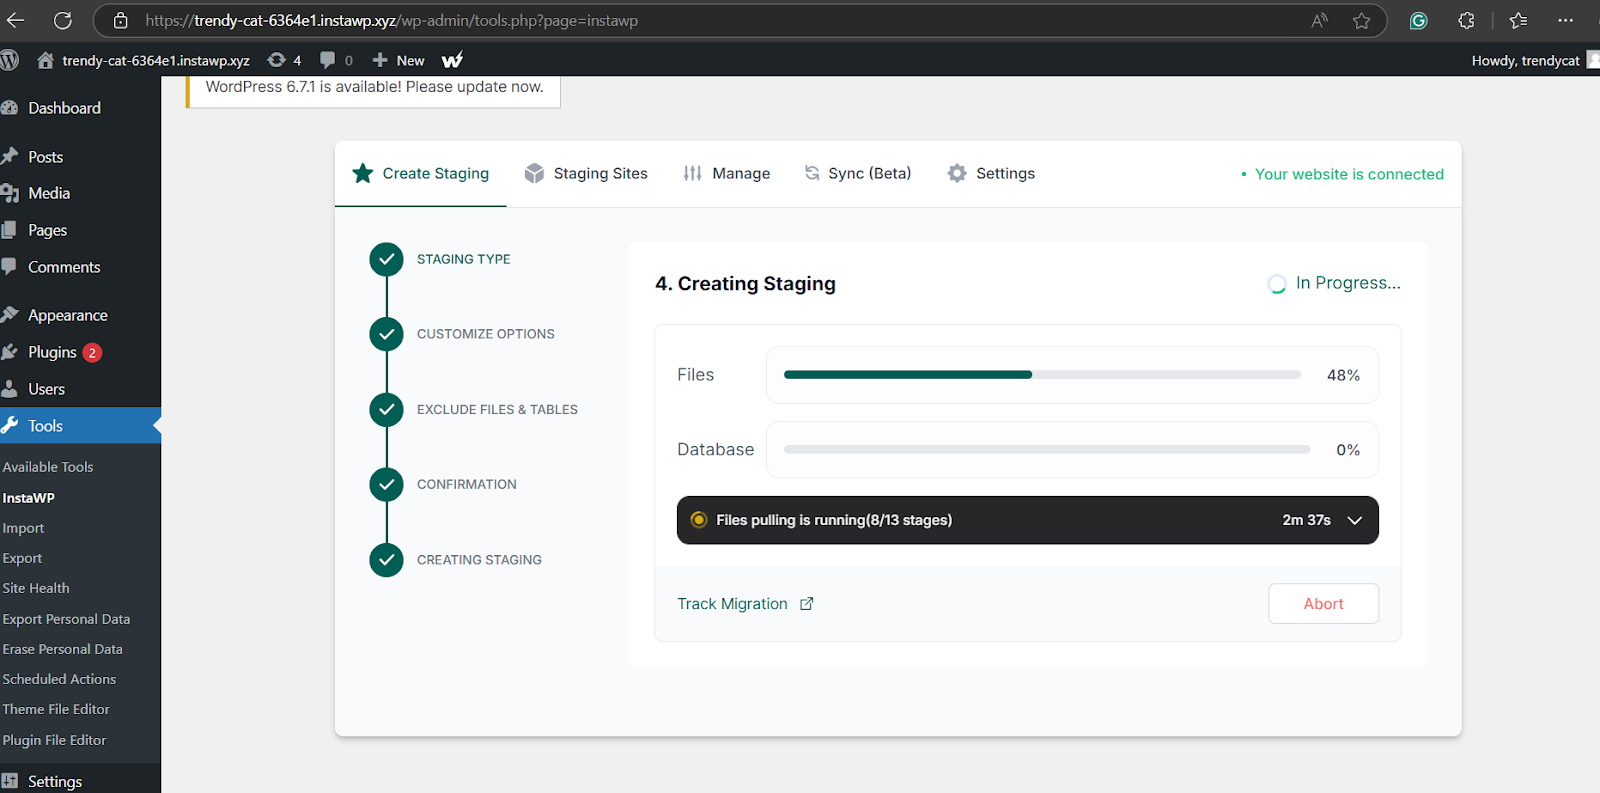Expand the files pulling stage details chevron
The image size is (1600, 793).
1355,520
